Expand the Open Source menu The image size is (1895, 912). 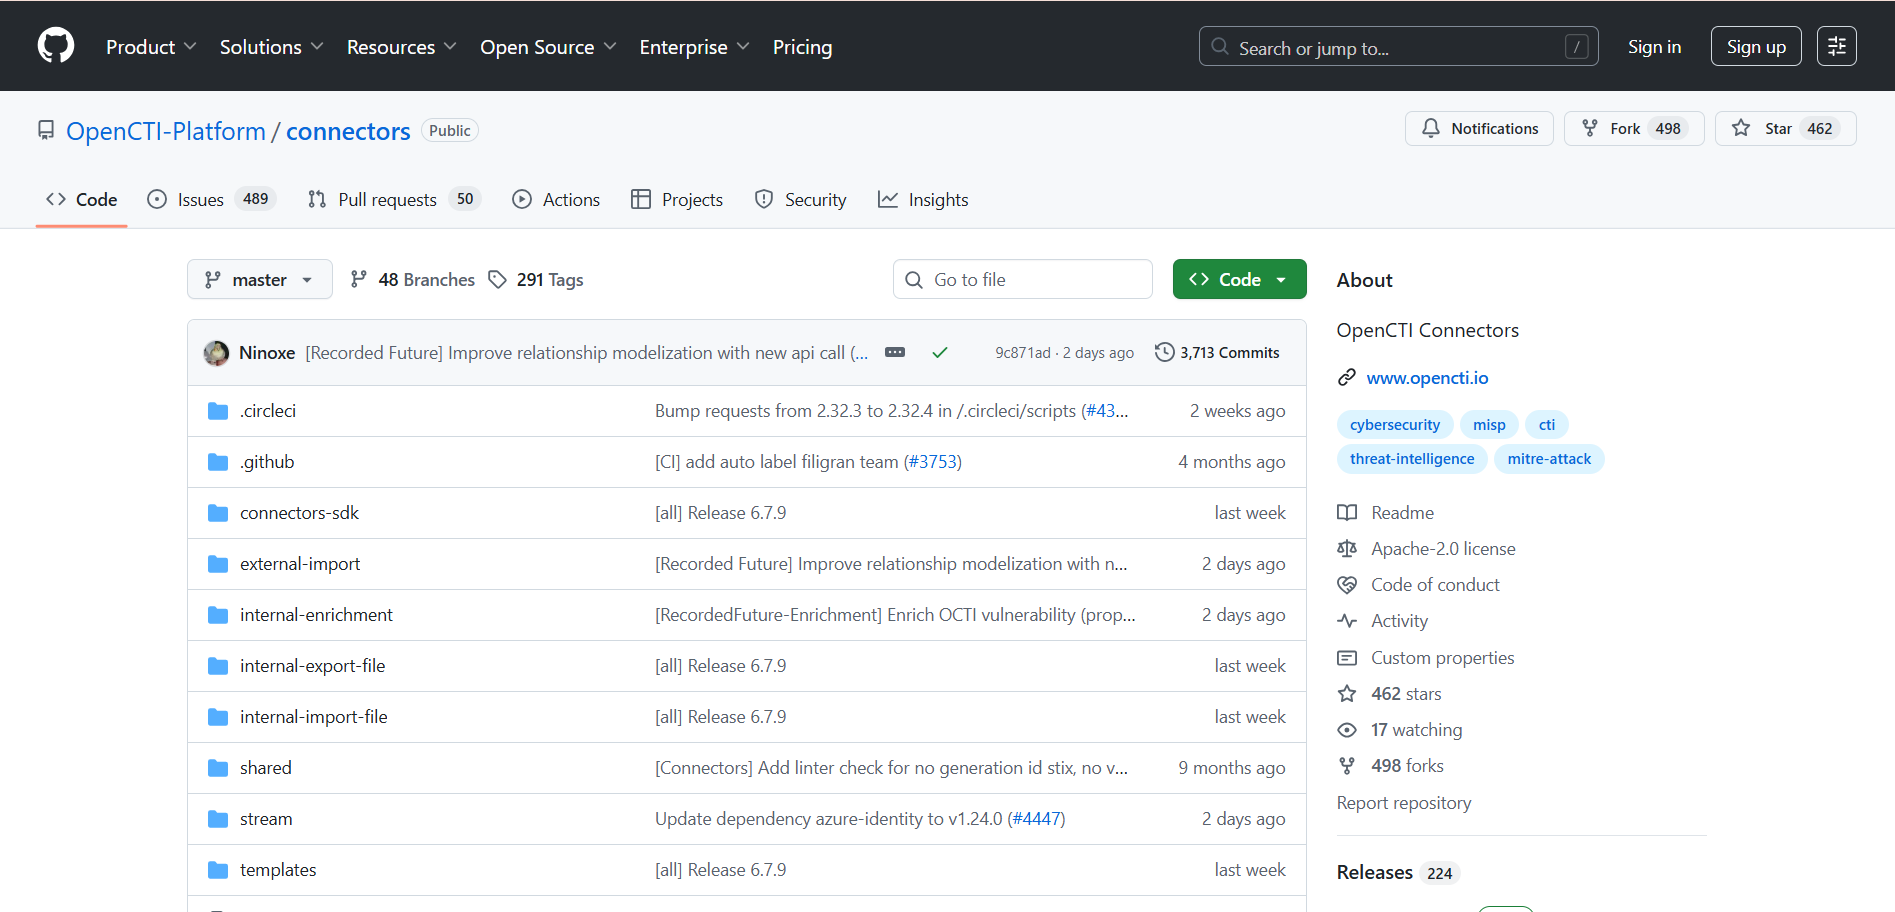pos(548,47)
